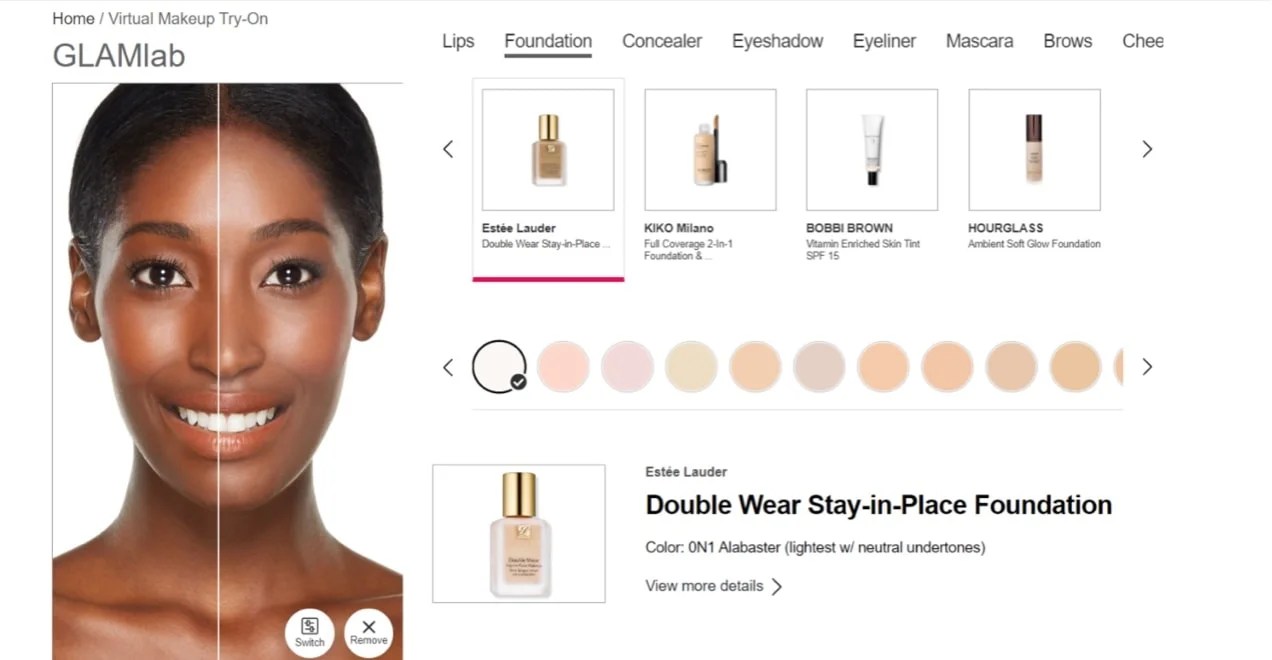Pick the light pink second shade swatch
1272x660 pixels.
tap(563, 366)
